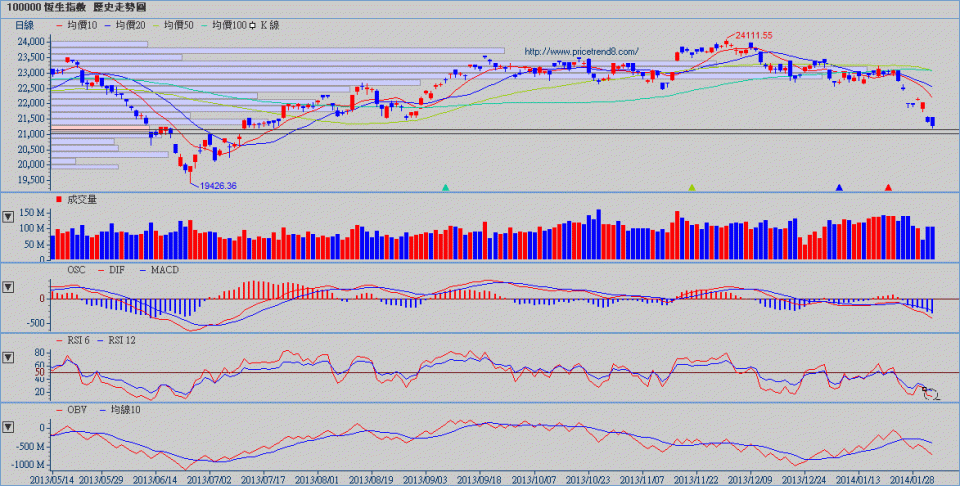960x486 pixels.
Task: Click the red triangle marker
Action: tap(888, 187)
